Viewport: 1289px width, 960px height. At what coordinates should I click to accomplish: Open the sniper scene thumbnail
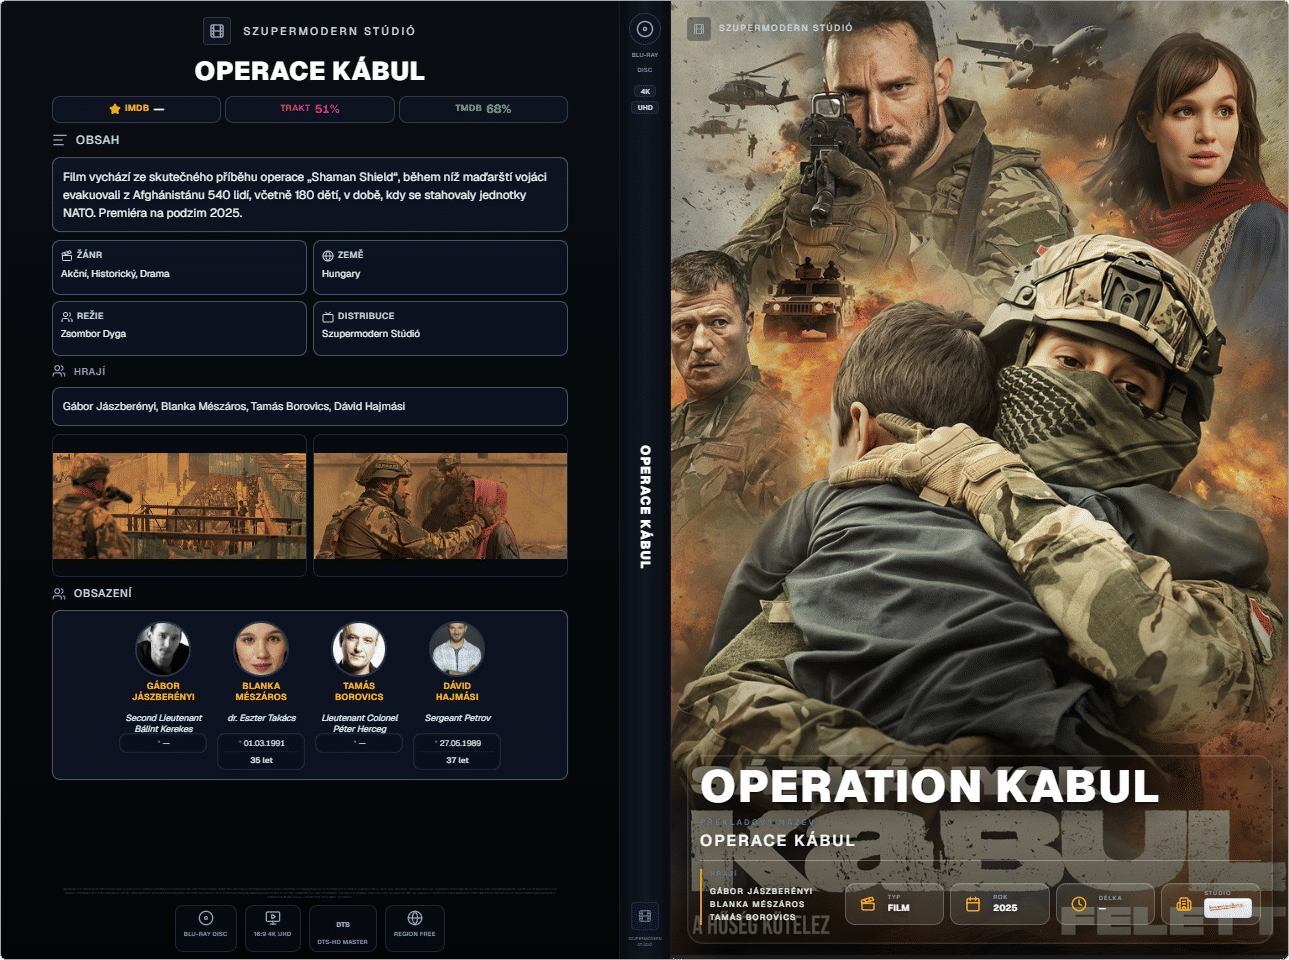[180, 506]
